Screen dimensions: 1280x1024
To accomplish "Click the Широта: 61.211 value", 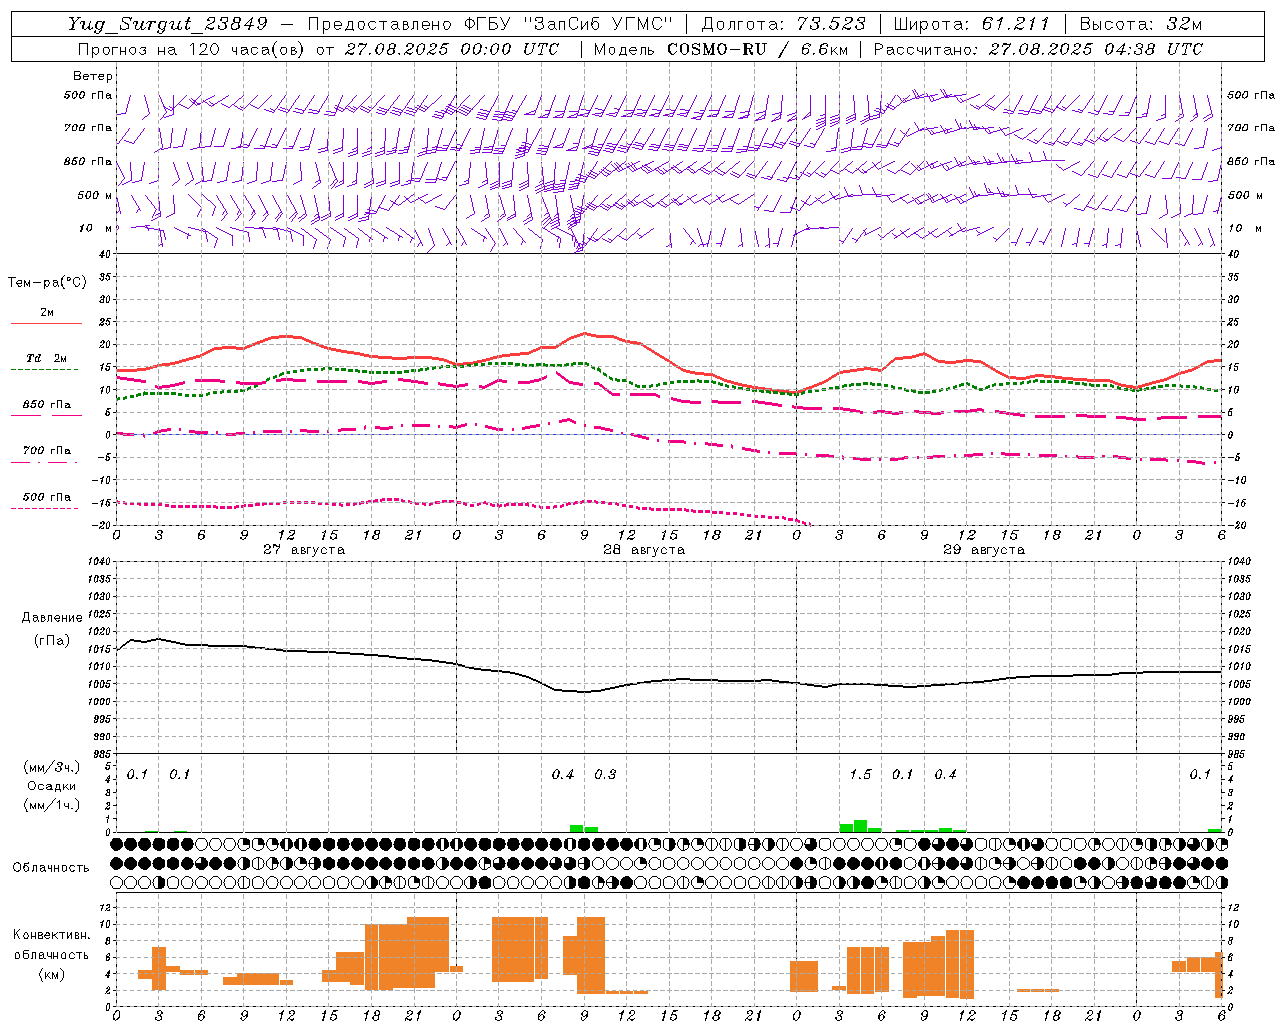I will (971, 24).
